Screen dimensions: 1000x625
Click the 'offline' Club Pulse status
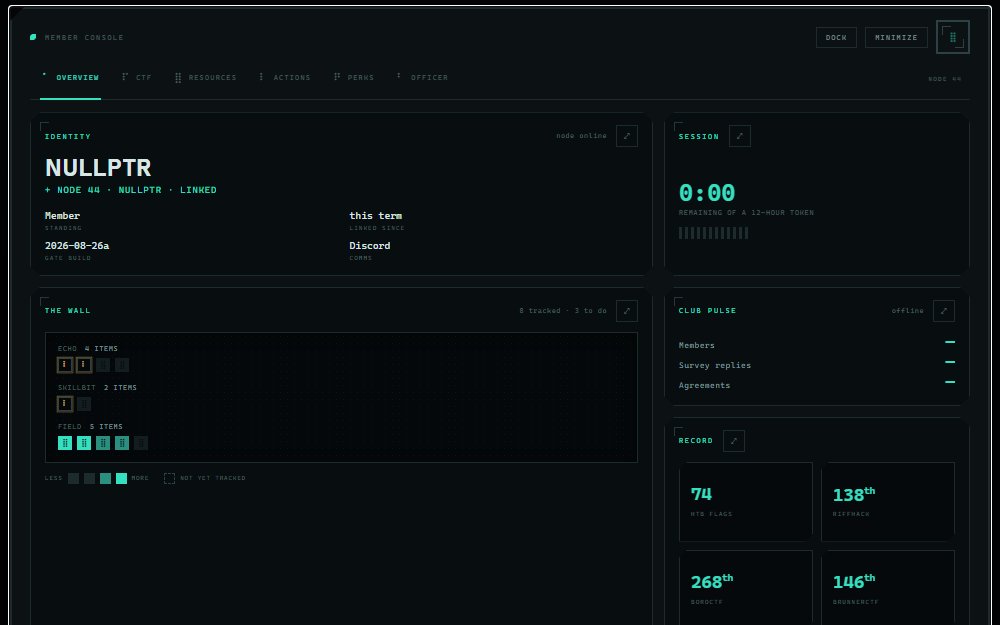click(x=908, y=311)
